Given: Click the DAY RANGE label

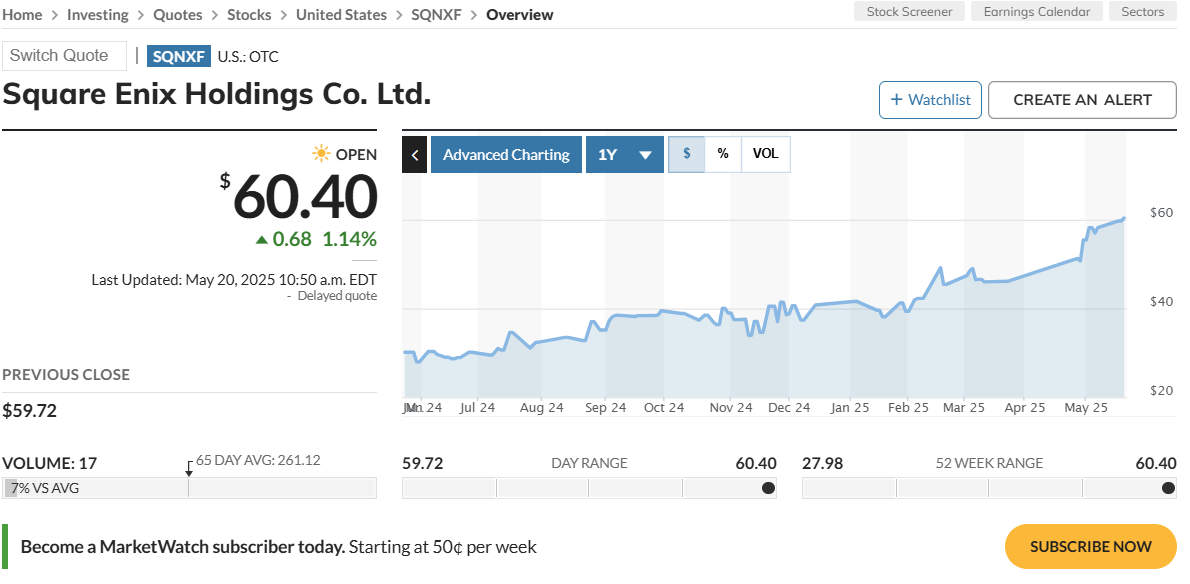Looking at the screenshot, I should [x=590, y=463].
